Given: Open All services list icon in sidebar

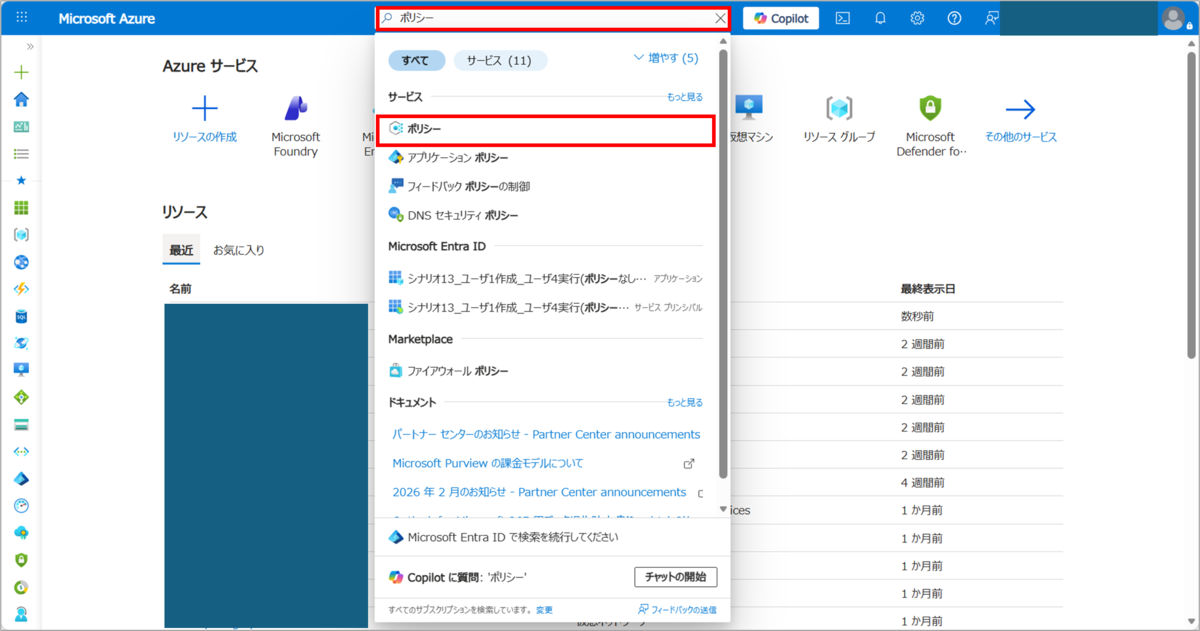Looking at the screenshot, I should pyautogui.click(x=21, y=154).
